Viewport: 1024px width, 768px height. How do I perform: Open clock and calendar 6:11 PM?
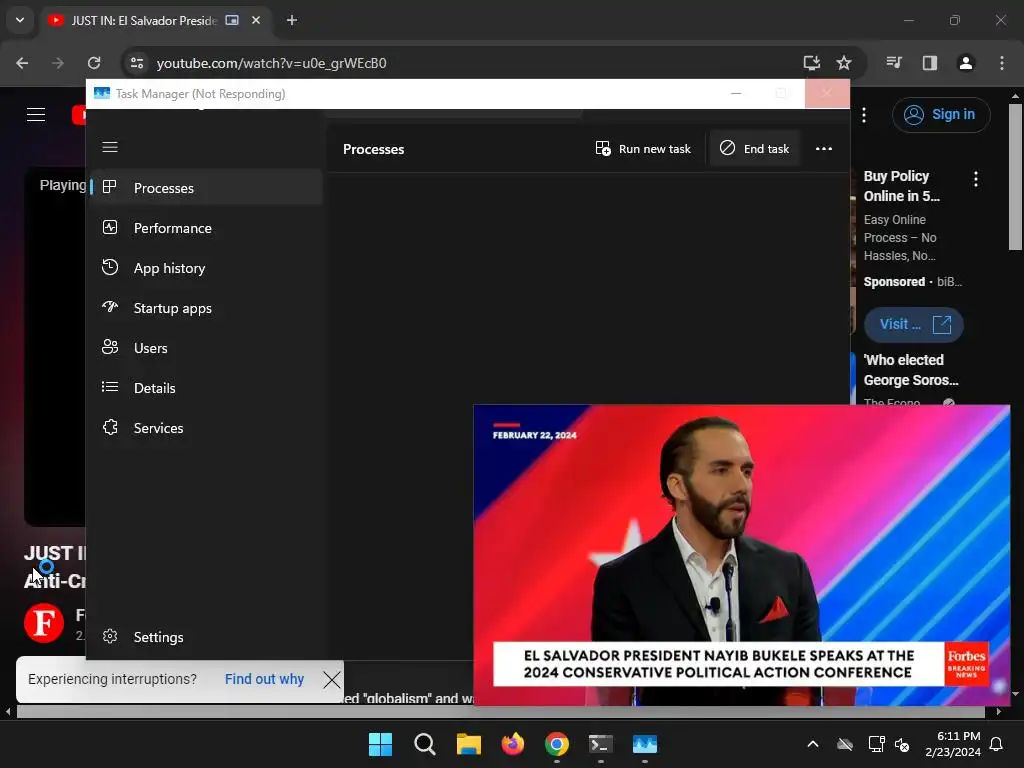coord(953,744)
